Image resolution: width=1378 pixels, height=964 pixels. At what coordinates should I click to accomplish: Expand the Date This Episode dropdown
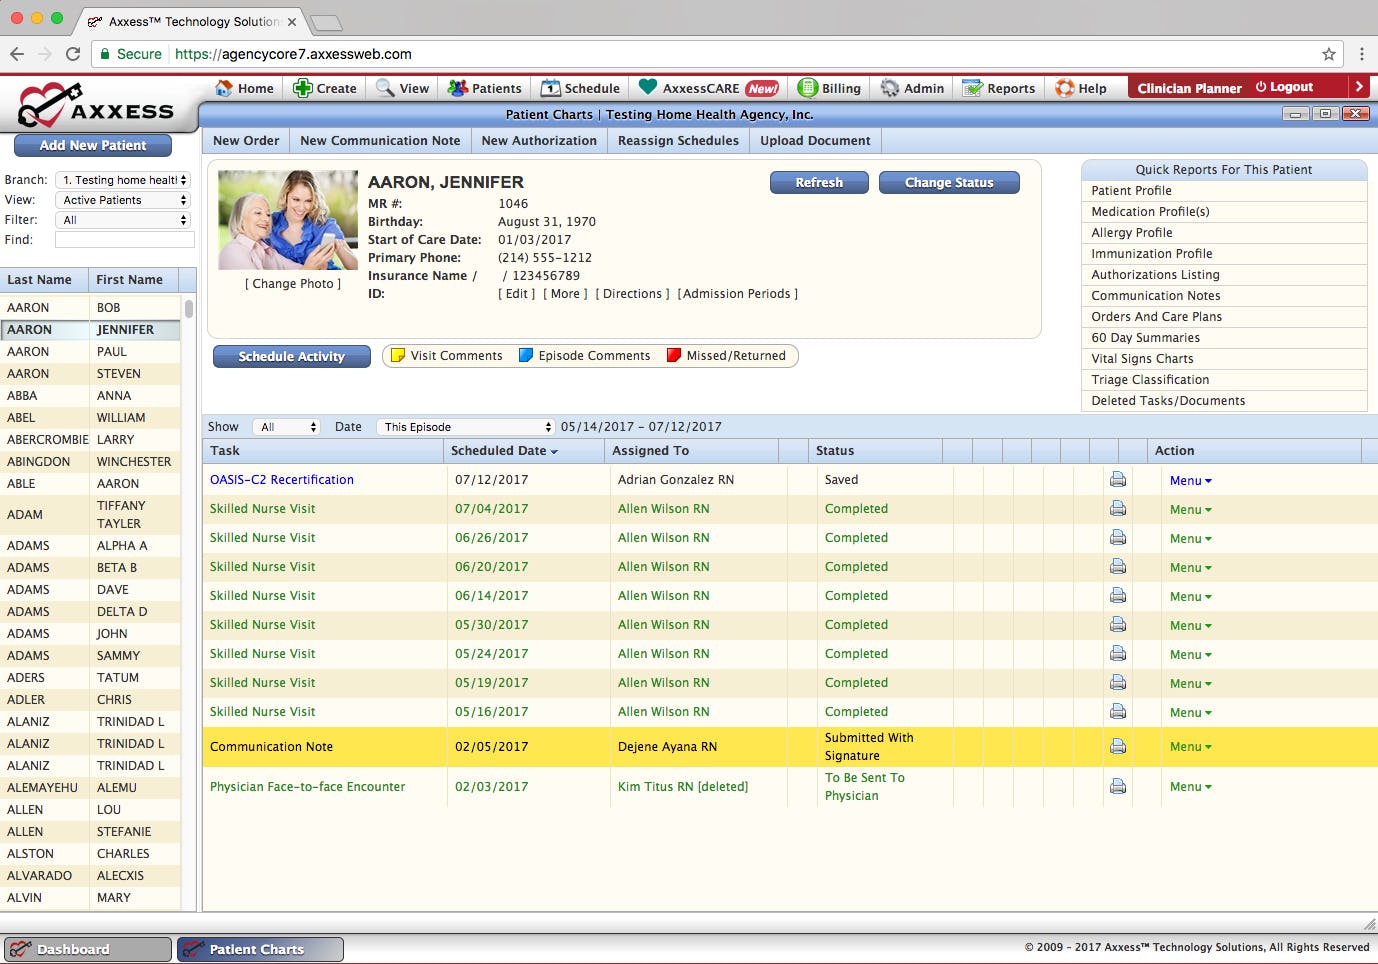(465, 427)
